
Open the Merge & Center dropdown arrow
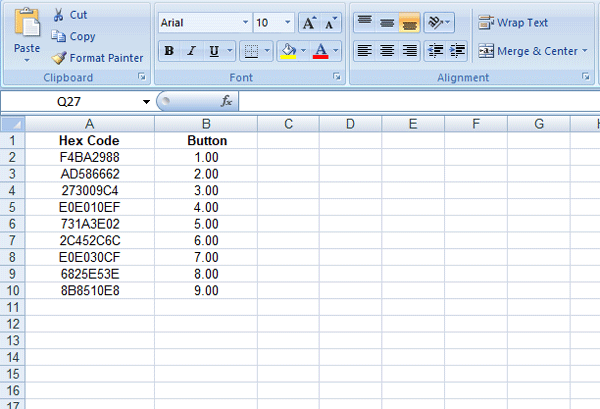[585, 51]
